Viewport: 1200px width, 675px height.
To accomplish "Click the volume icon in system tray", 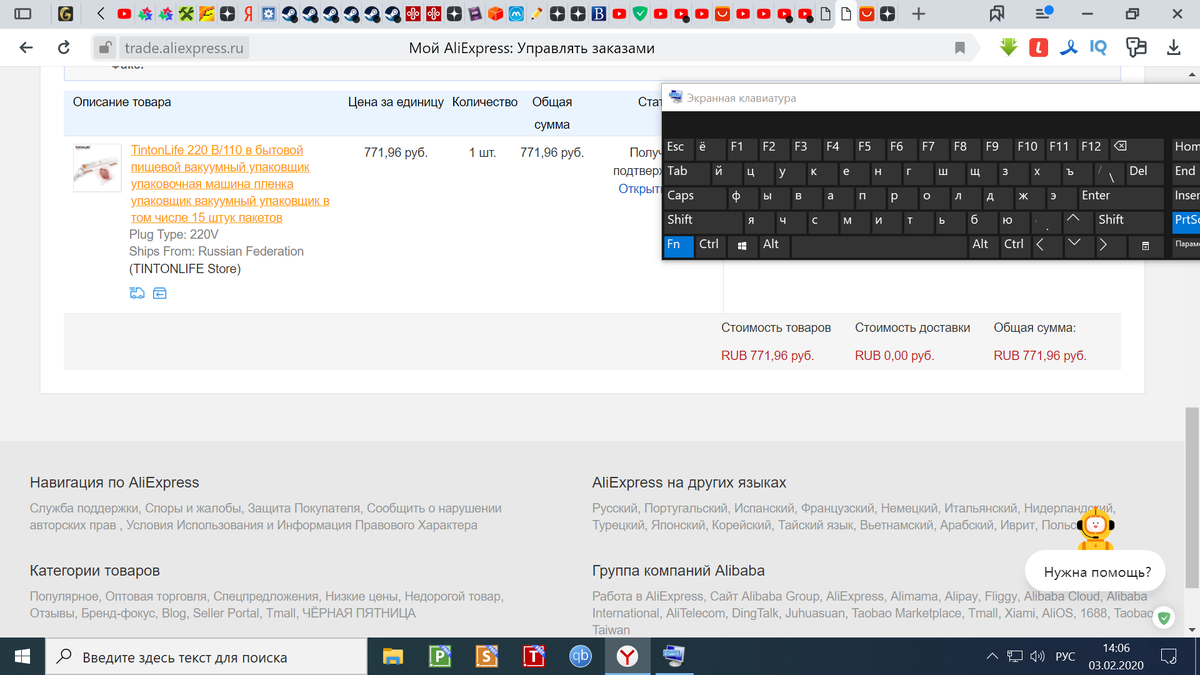I will pyautogui.click(x=1037, y=657).
